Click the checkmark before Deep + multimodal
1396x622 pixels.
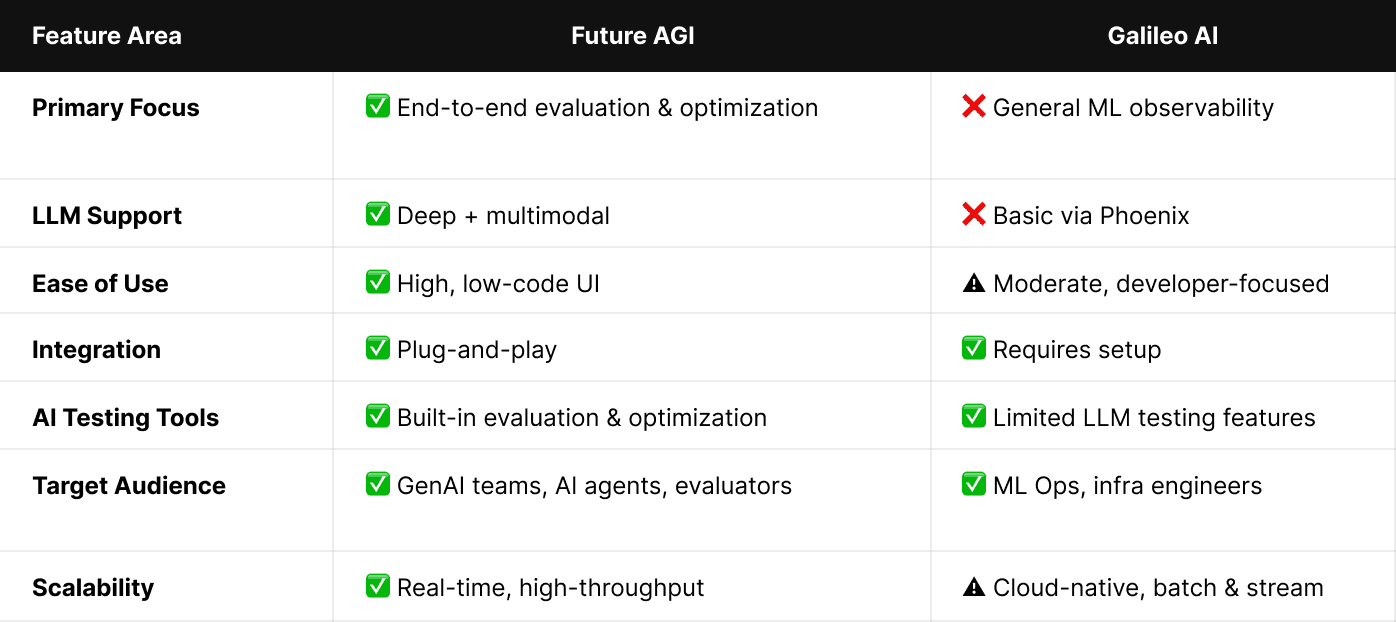tap(378, 214)
